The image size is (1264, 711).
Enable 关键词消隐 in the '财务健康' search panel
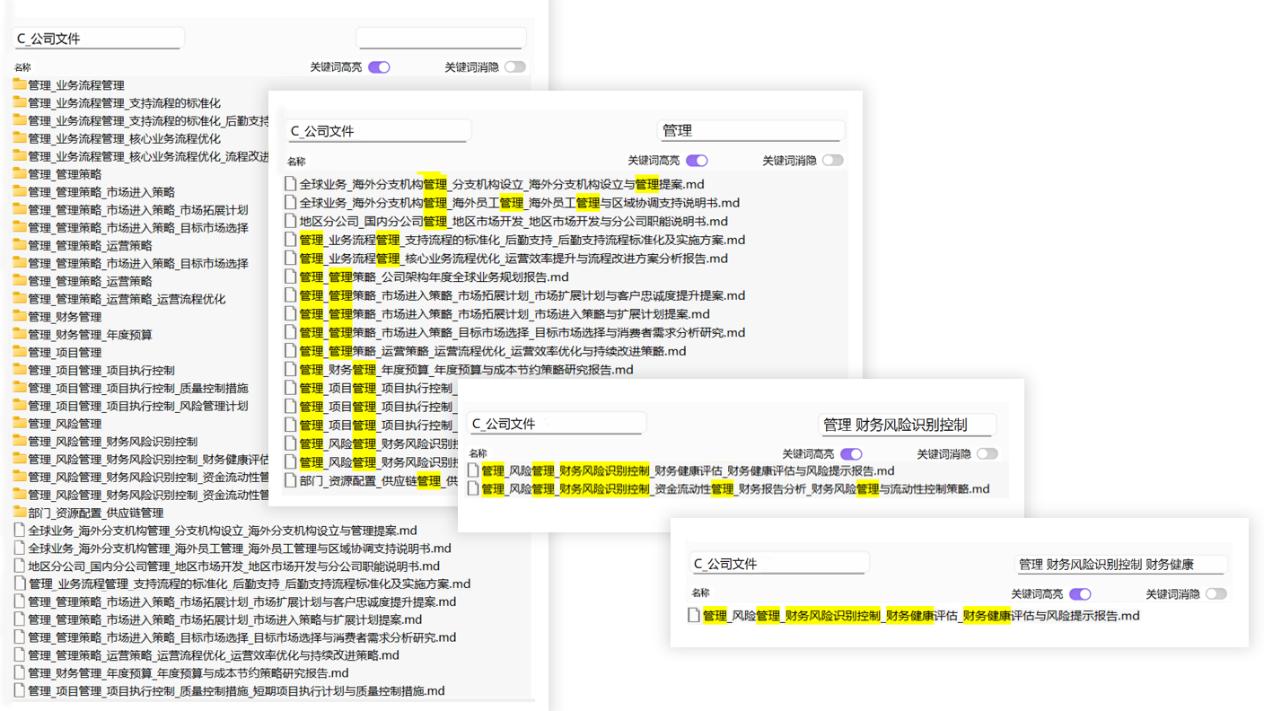click(1216, 594)
